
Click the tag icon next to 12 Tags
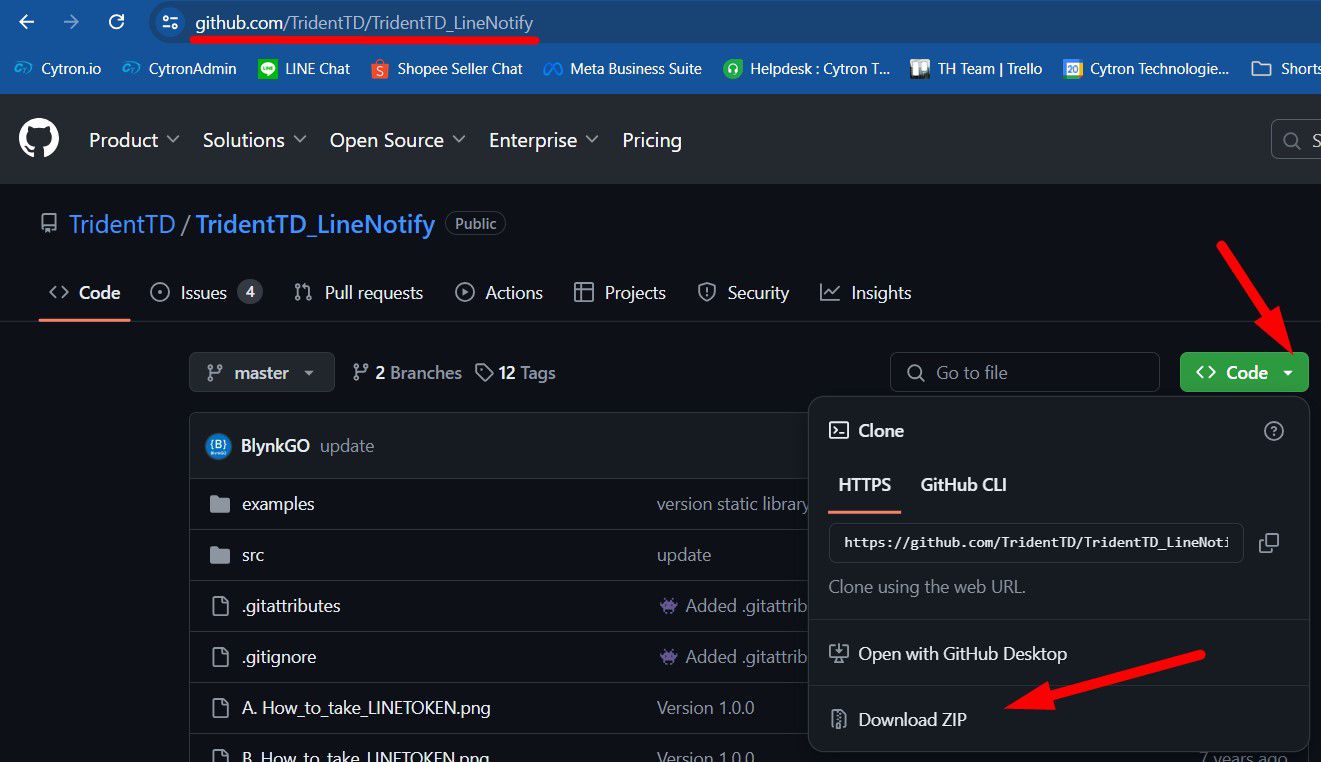pos(482,372)
